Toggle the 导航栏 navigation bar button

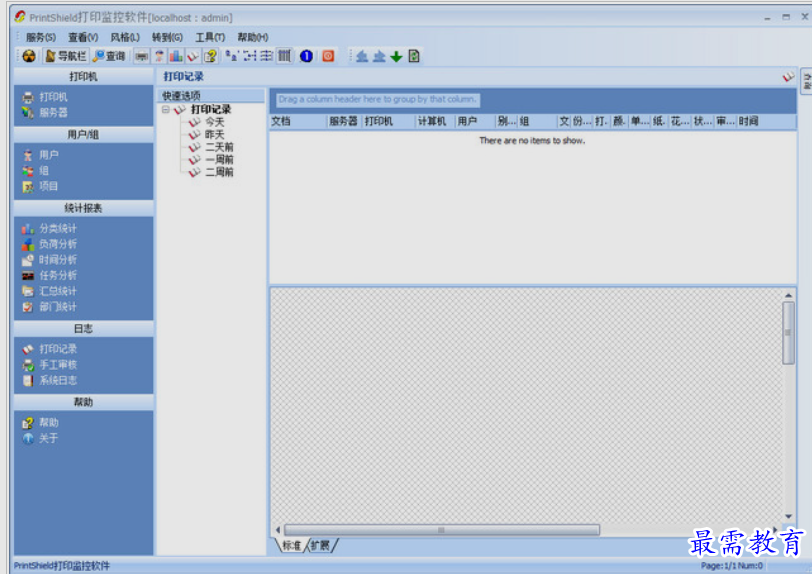(65, 56)
